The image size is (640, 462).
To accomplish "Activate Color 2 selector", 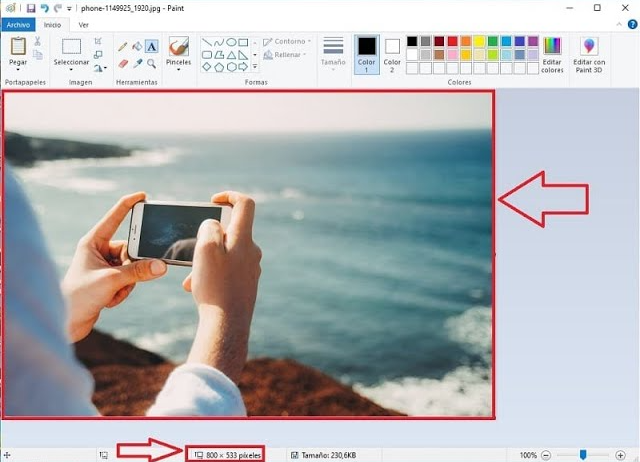I will (392, 52).
